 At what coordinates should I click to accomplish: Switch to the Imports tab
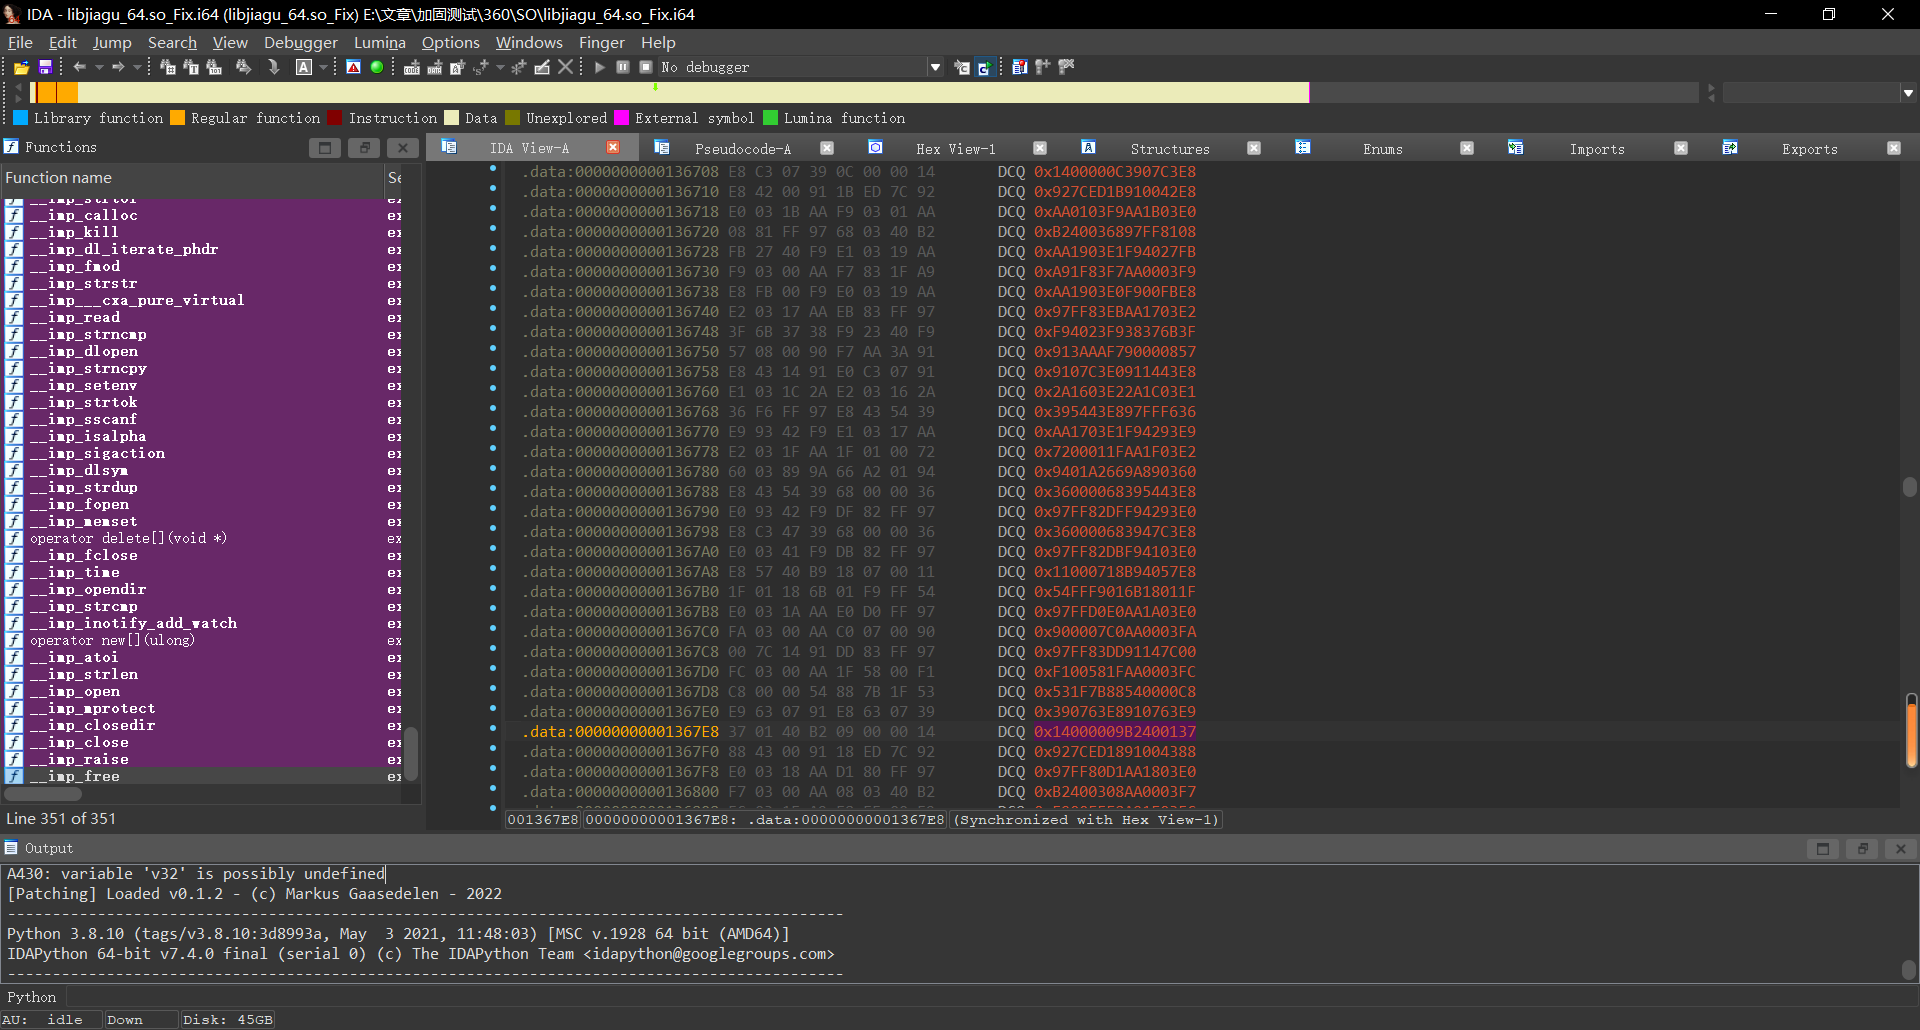[x=1597, y=148]
